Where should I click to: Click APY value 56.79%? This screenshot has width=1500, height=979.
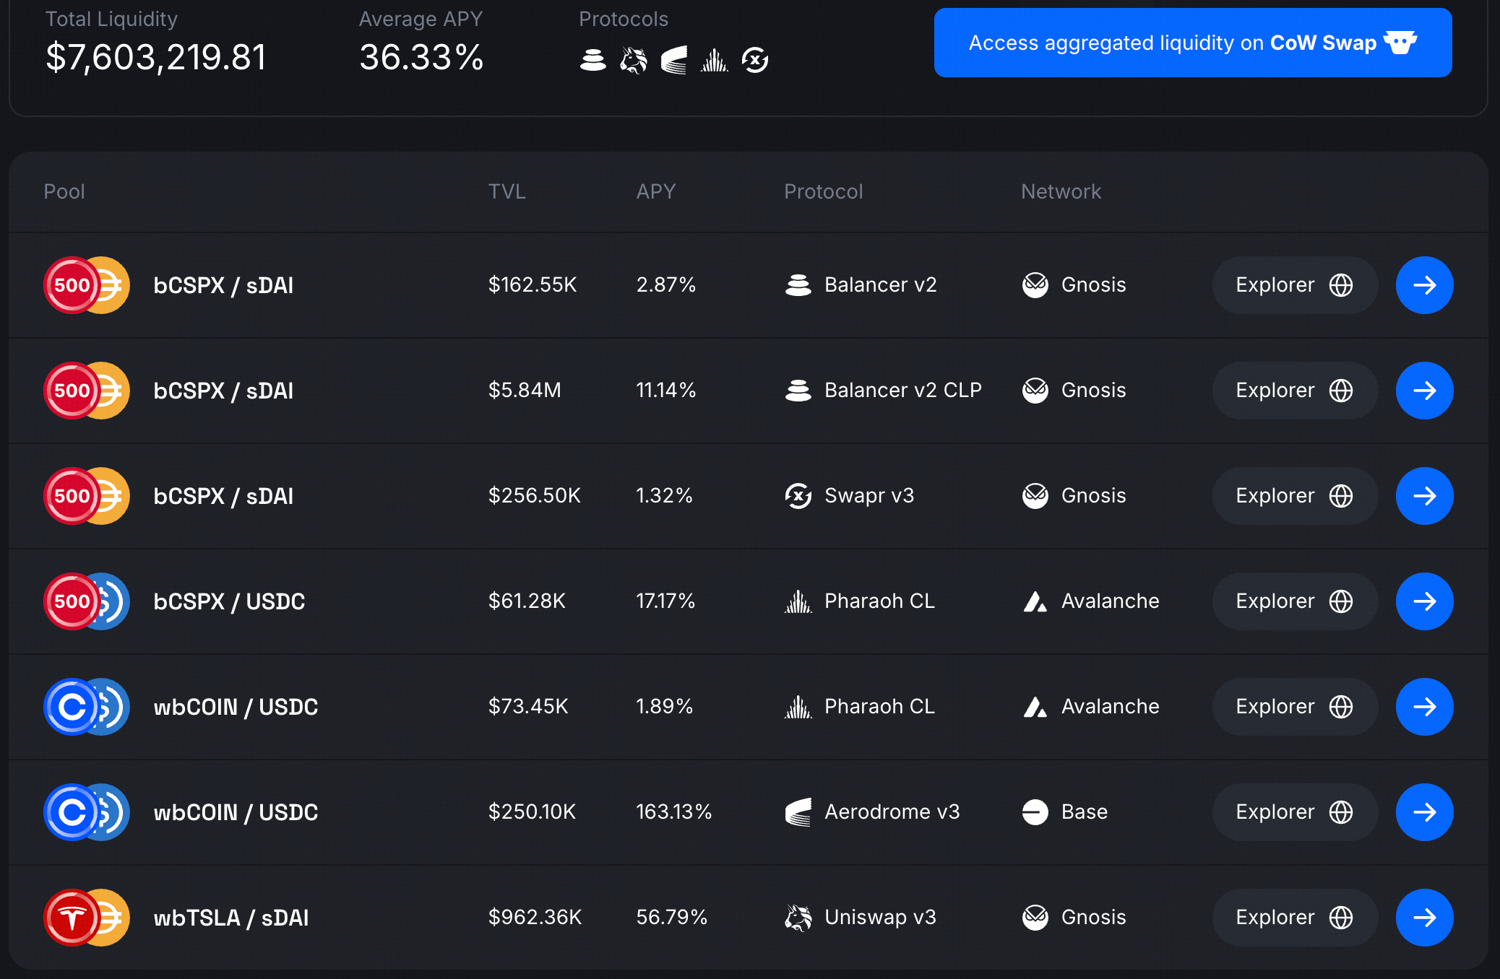[672, 917]
